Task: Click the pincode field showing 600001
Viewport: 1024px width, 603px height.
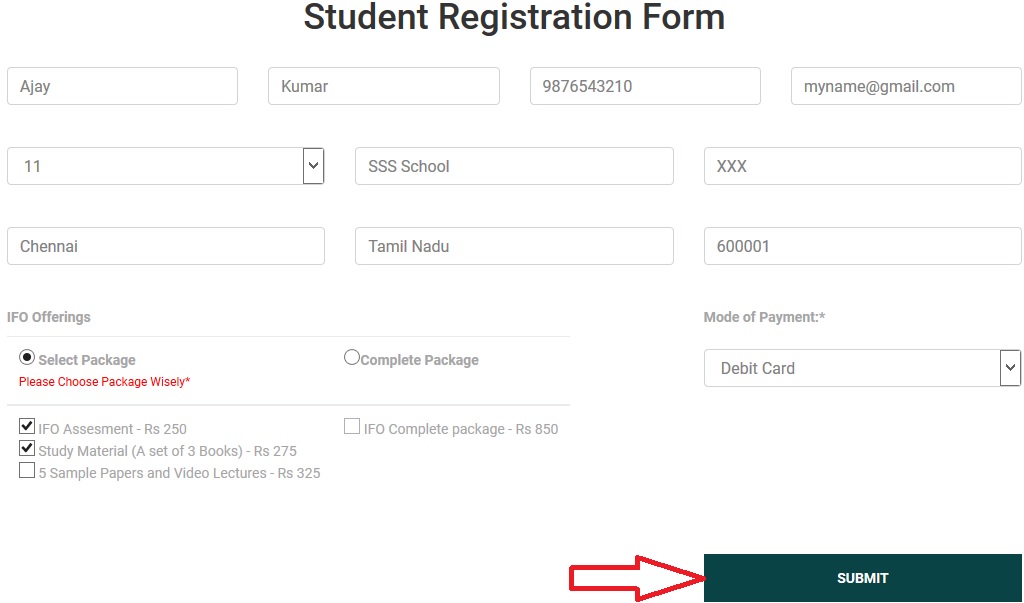Action: click(862, 246)
